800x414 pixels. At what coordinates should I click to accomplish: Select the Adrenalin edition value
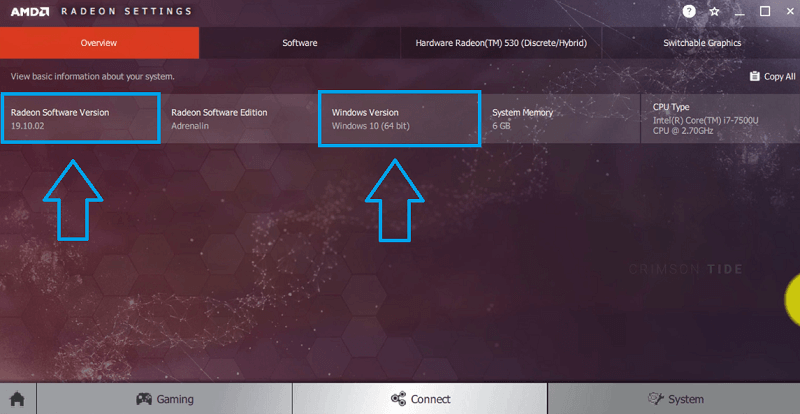(190, 126)
